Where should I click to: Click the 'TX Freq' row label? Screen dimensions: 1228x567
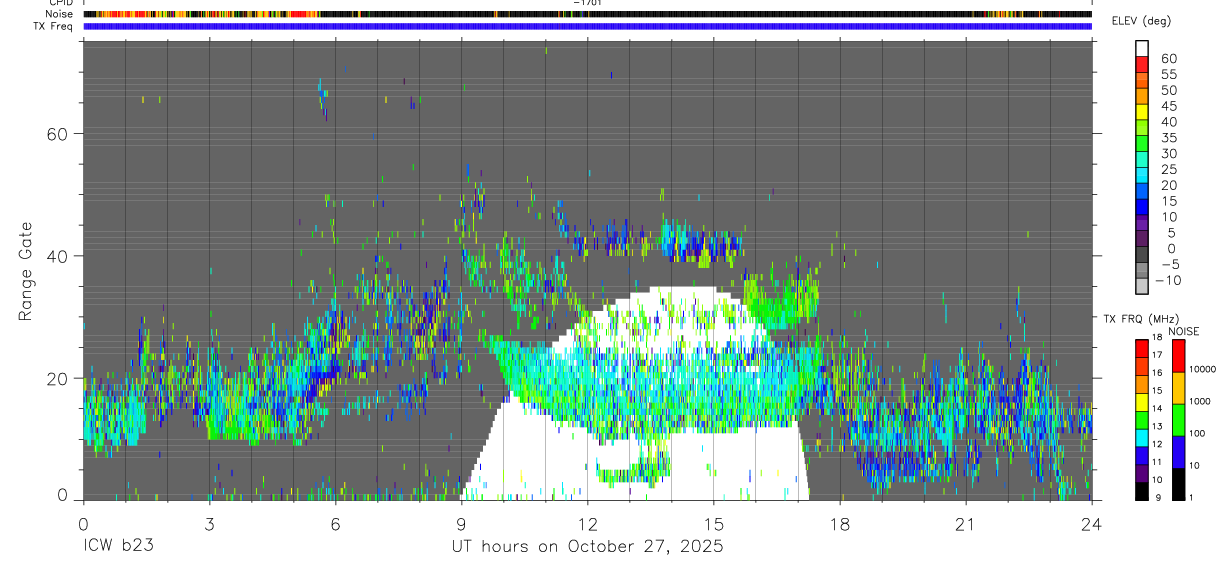click(54, 26)
